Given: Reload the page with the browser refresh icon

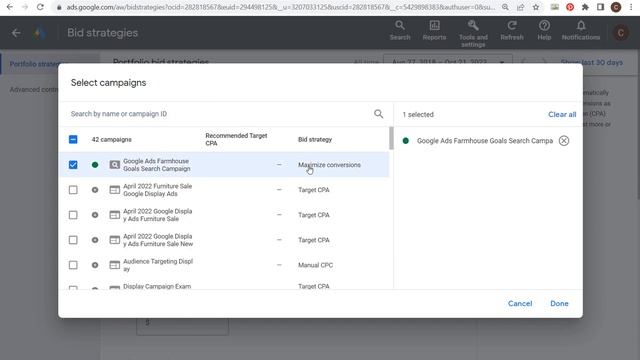Looking at the screenshot, I should pos(40,7).
